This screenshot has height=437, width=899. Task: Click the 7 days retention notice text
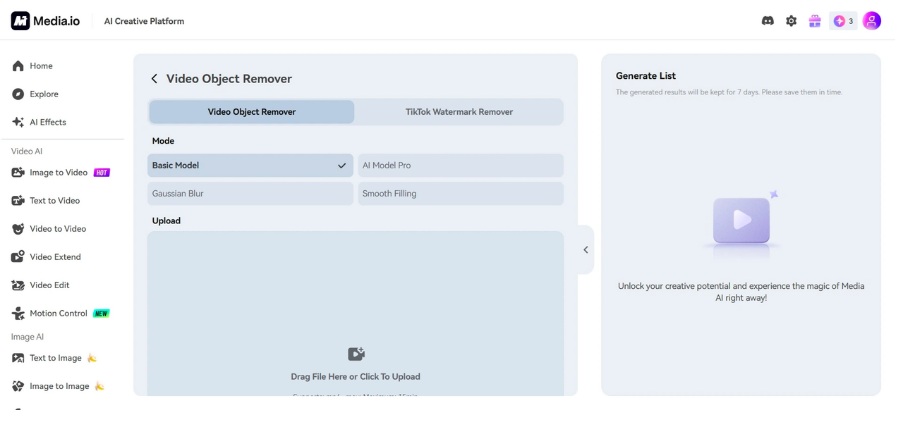tap(729, 92)
